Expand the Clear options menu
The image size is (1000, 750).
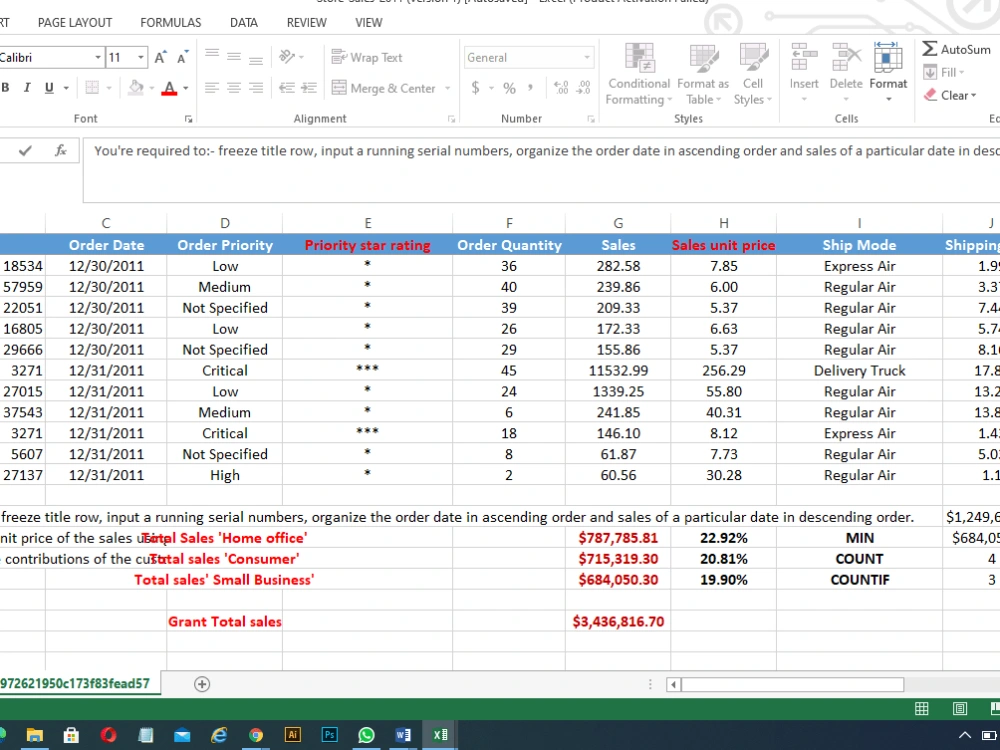pos(973,96)
